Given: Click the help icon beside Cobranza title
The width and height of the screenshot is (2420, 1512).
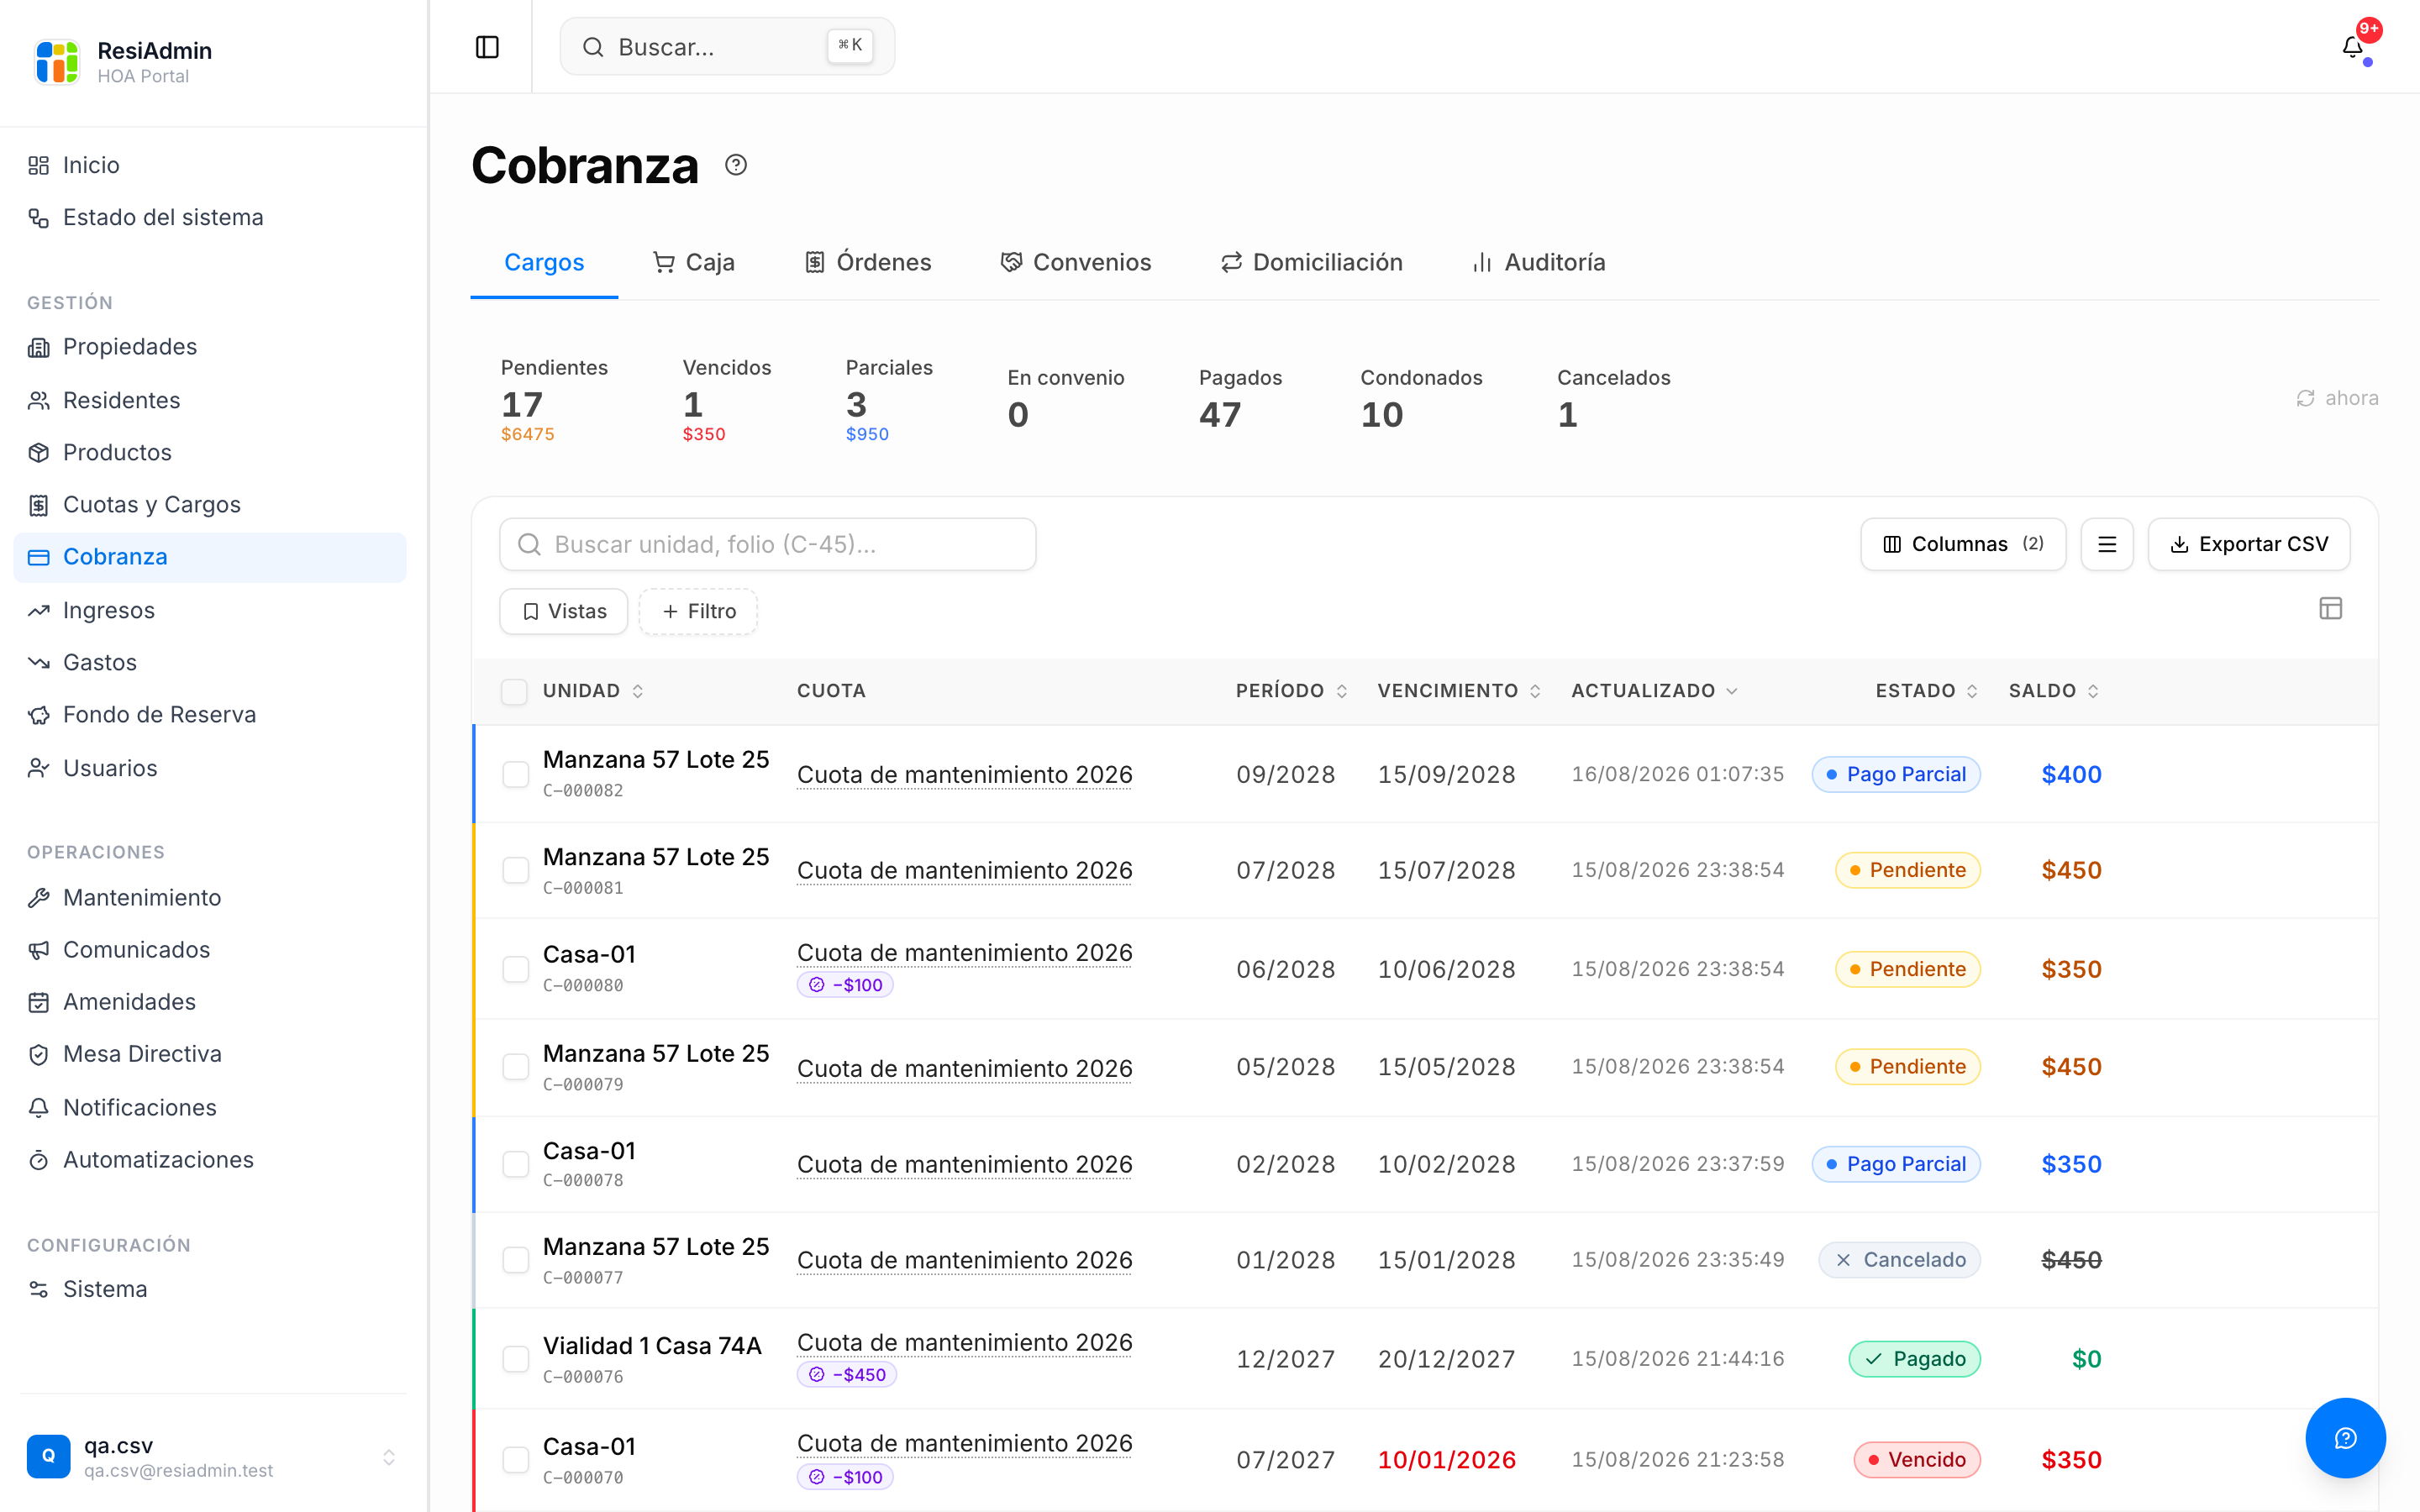Looking at the screenshot, I should point(736,165).
